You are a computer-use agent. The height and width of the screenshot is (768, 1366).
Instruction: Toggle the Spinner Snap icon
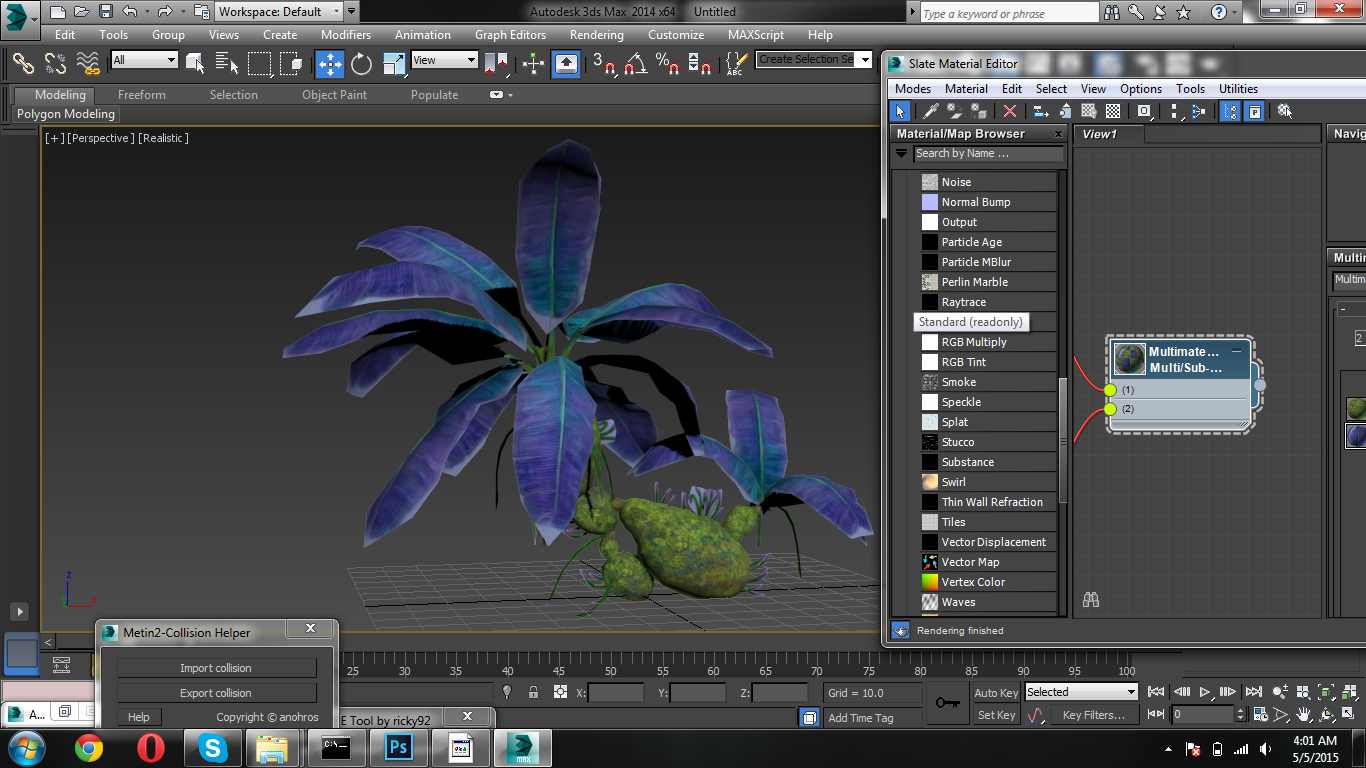(701, 64)
